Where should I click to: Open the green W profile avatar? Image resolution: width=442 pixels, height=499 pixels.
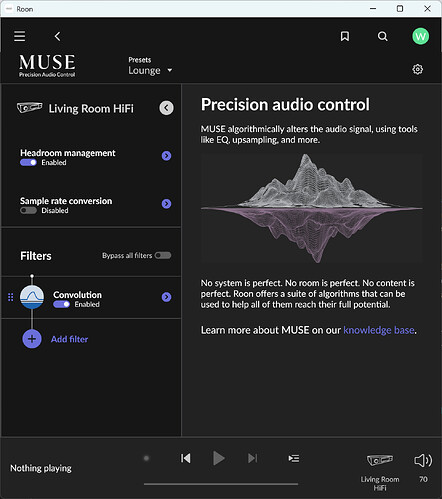click(x=420, y=36)
